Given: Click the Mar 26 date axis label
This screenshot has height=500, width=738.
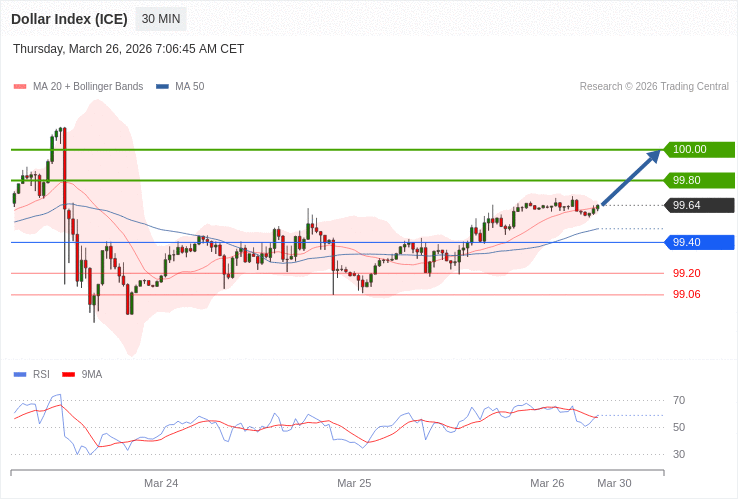Looking at the screenshot, I should (547, 483).
